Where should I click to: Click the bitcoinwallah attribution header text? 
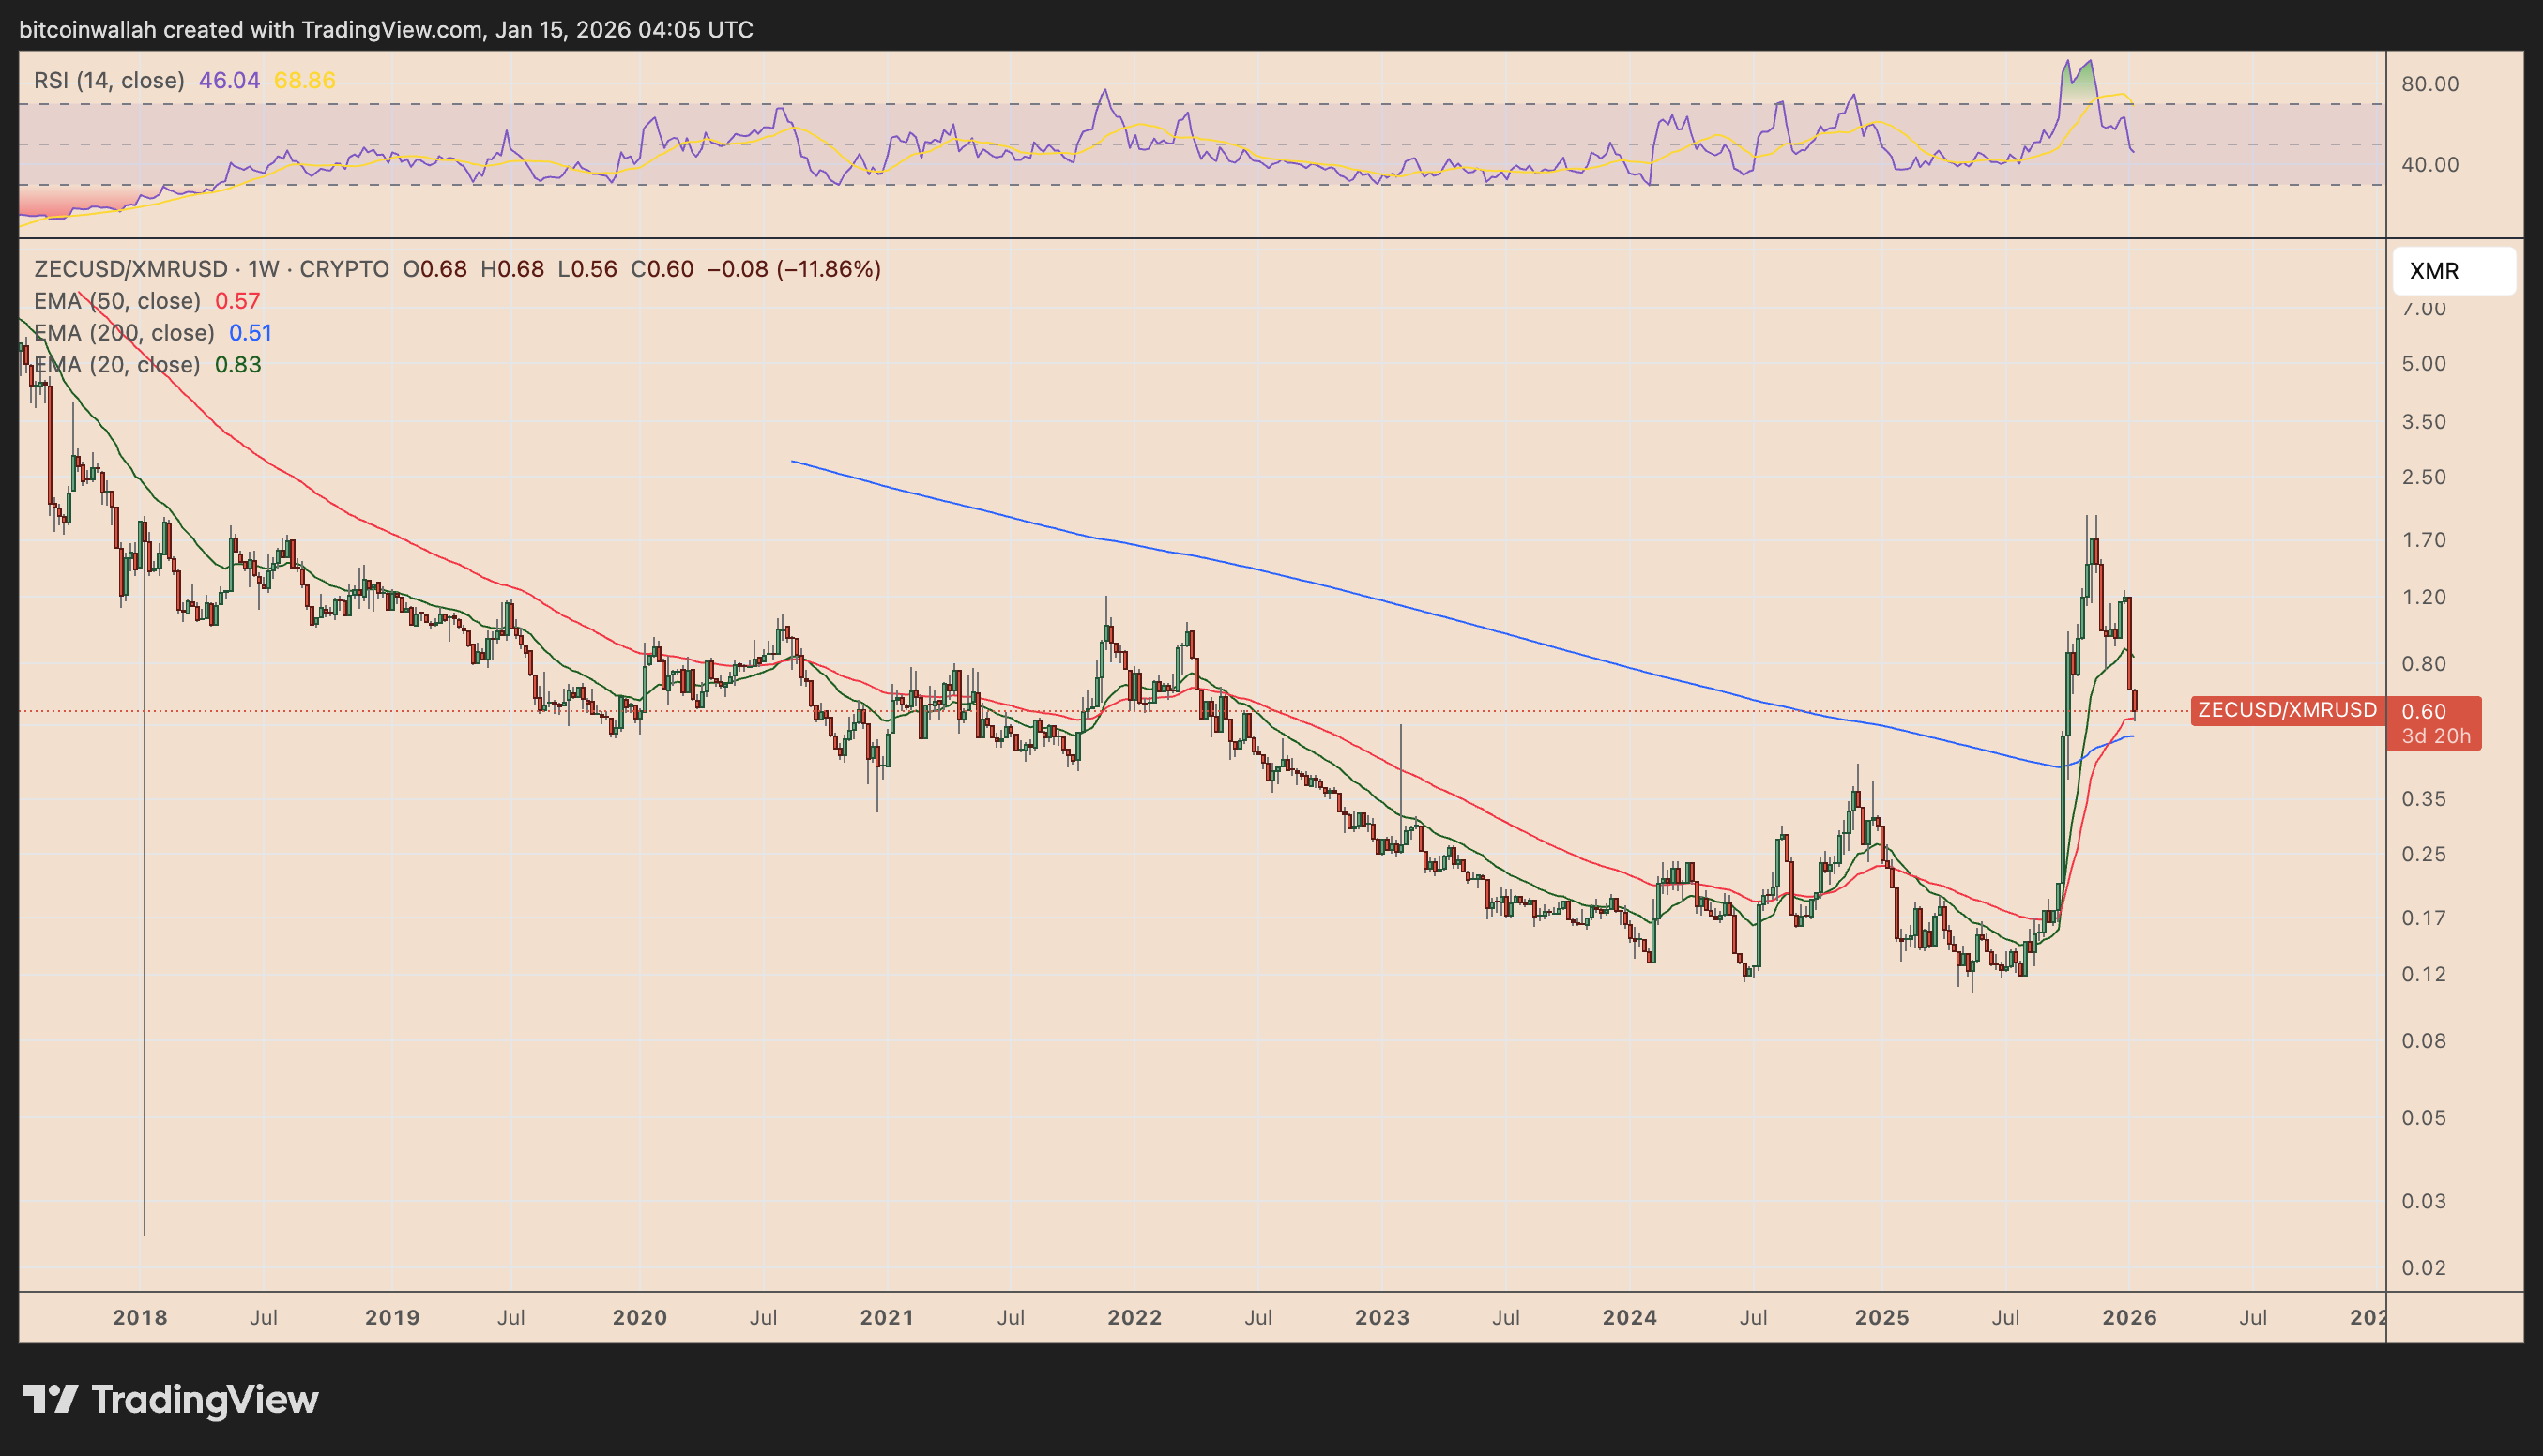(386, 29)
